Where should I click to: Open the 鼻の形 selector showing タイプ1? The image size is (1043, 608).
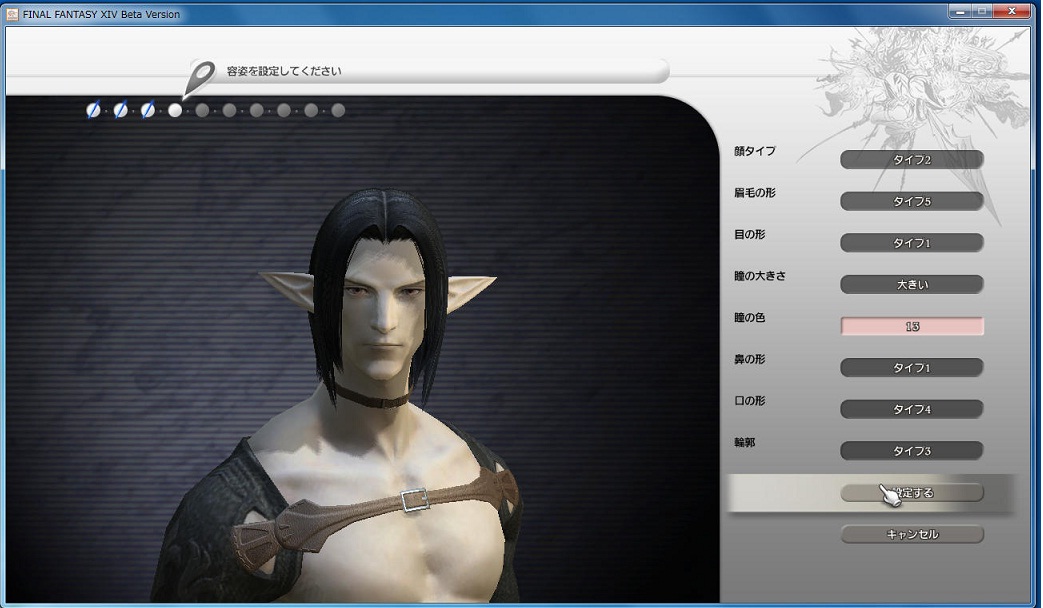[912, 367]
